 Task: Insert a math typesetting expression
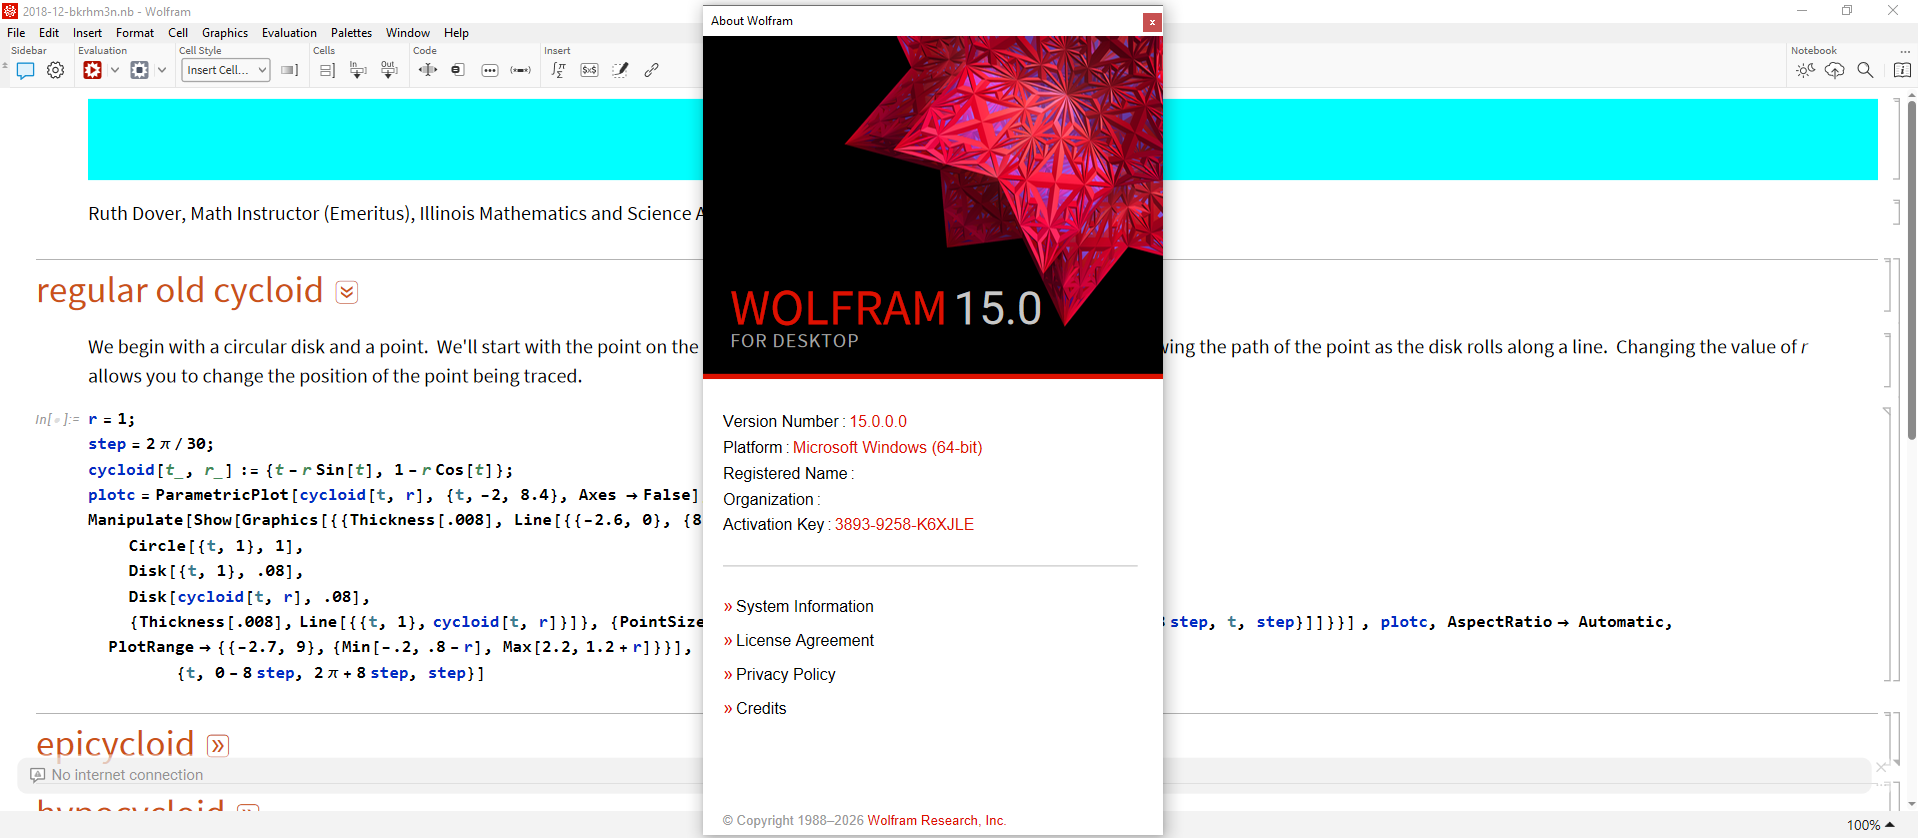[559, 70]
